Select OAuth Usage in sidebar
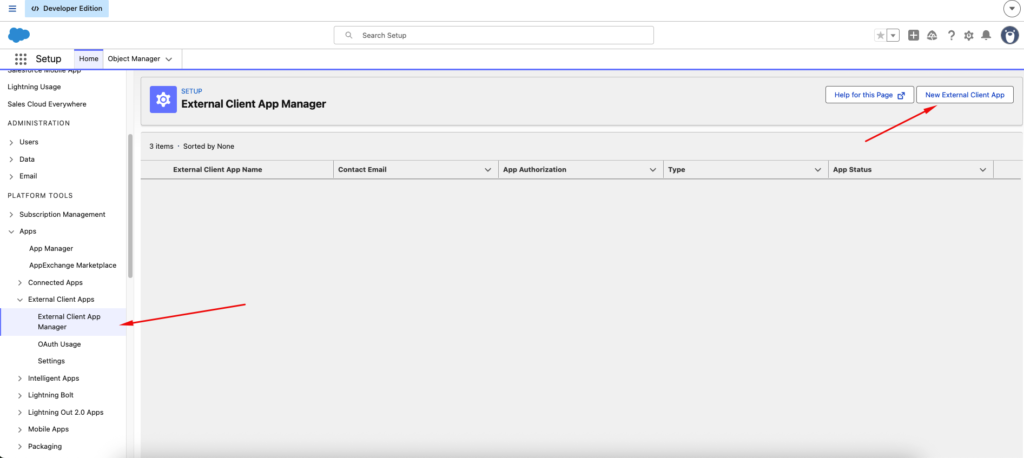Screen dimensions: 1024x458 coord(58,344)
